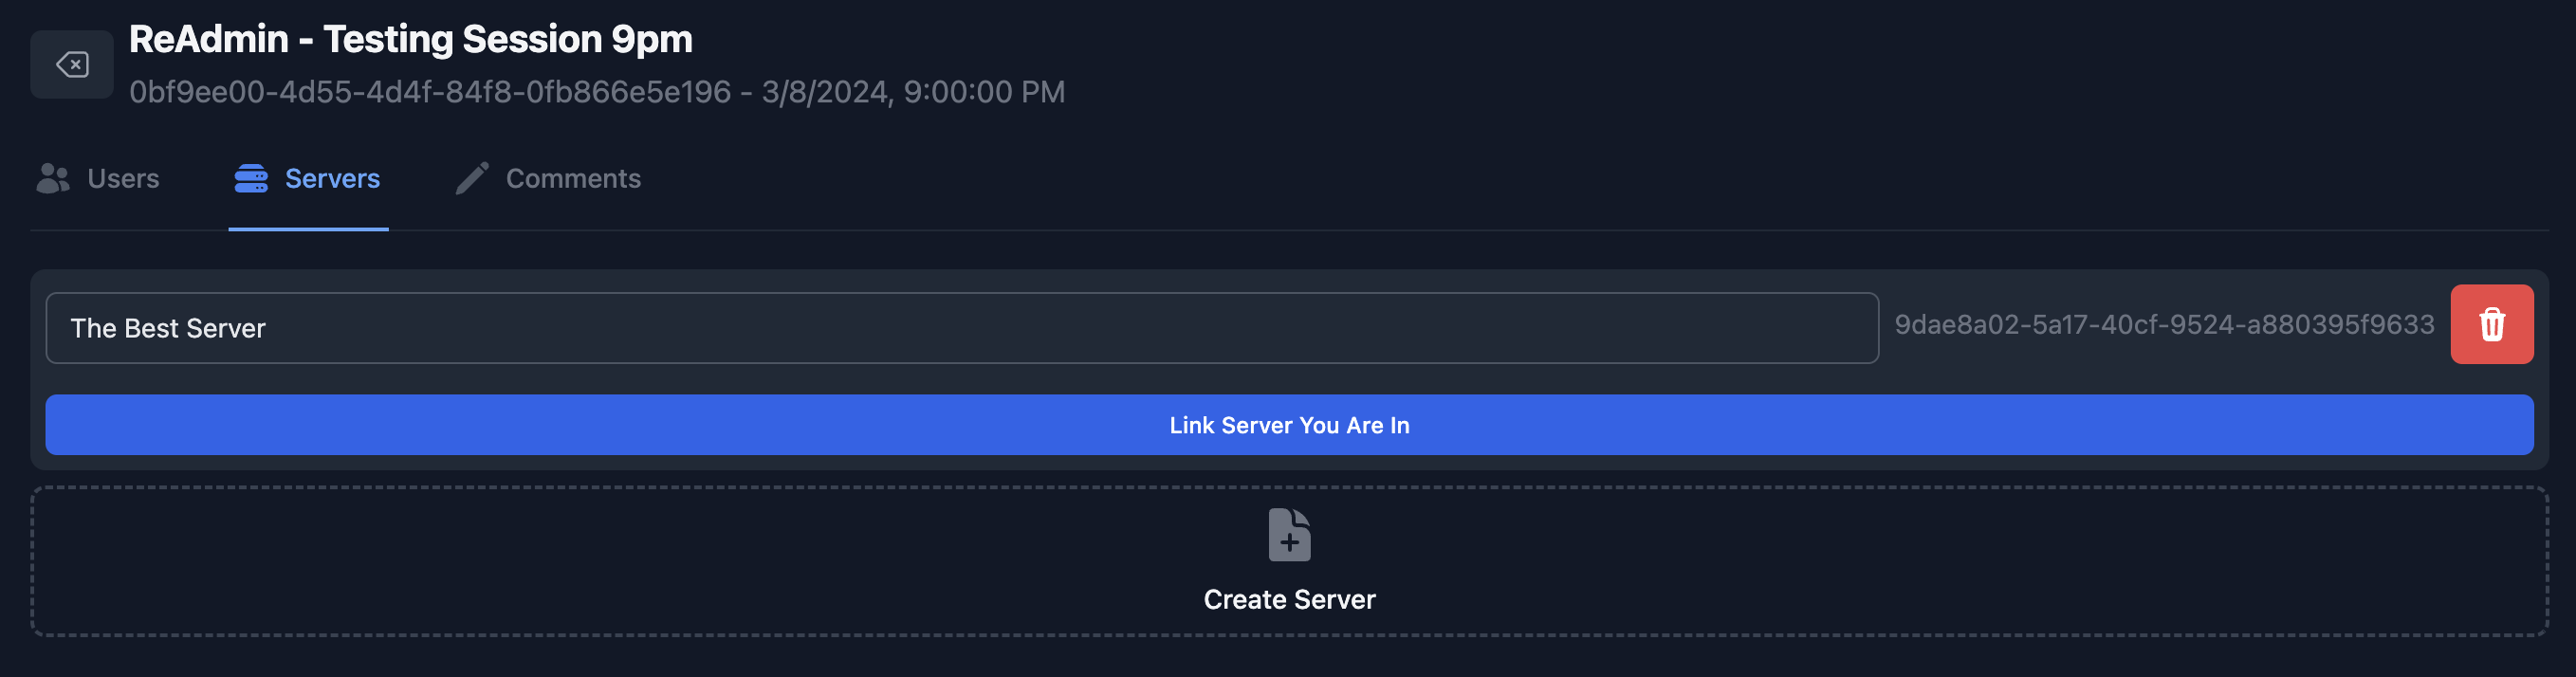Click session ID and date subtitle text

(x=597, y=92)
